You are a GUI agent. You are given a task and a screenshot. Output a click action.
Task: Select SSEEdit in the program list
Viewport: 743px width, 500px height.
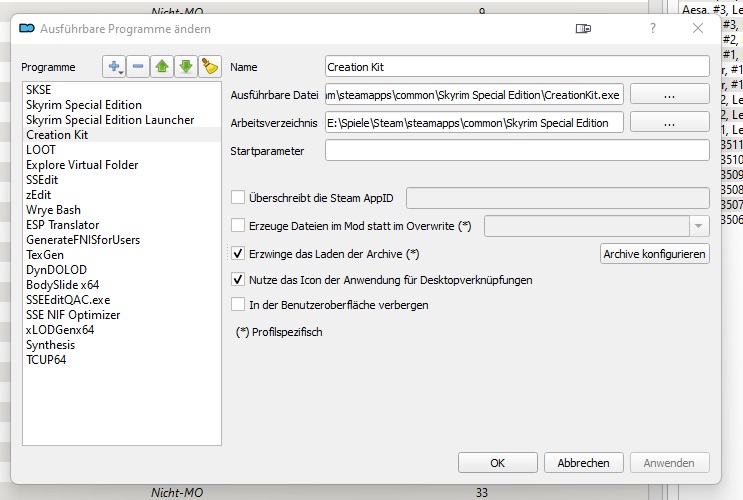44,180
